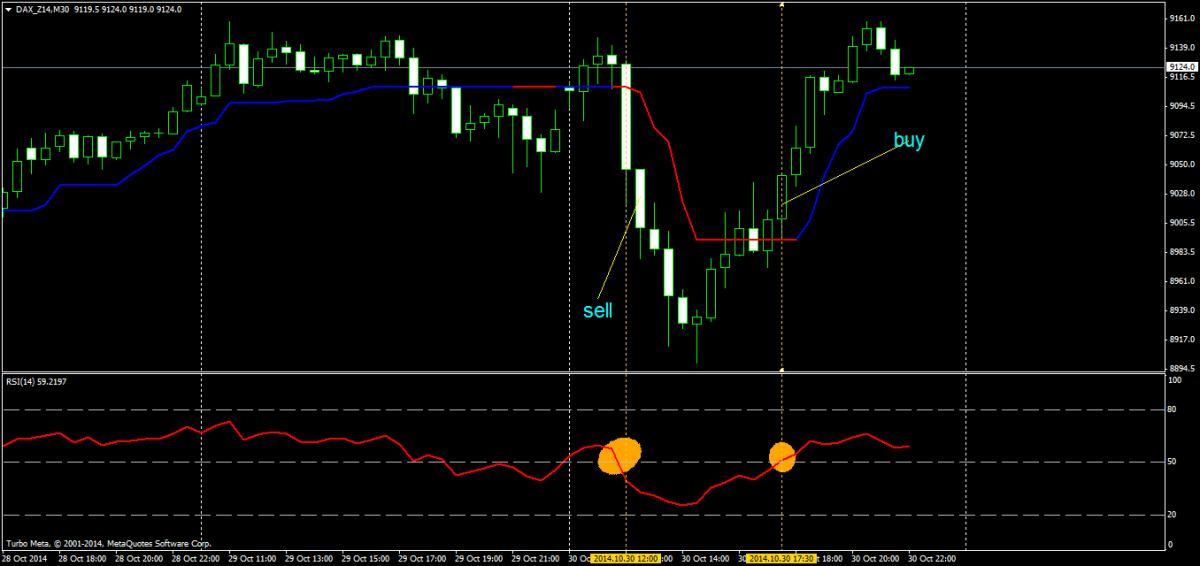Click the RSI 50 level on scale
Screen dimensions: 1200x566
tap(1174, 463)
